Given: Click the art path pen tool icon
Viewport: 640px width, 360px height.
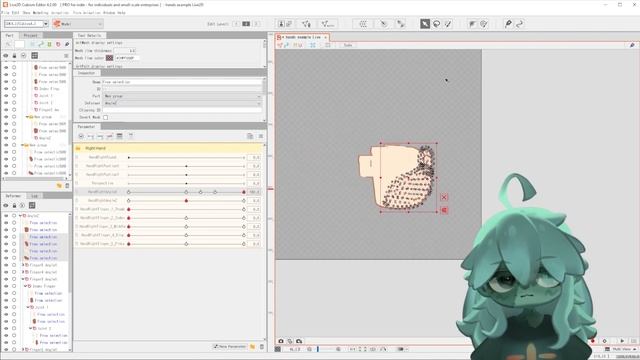Looking at the screenshot, I should [x=508, y=24].
